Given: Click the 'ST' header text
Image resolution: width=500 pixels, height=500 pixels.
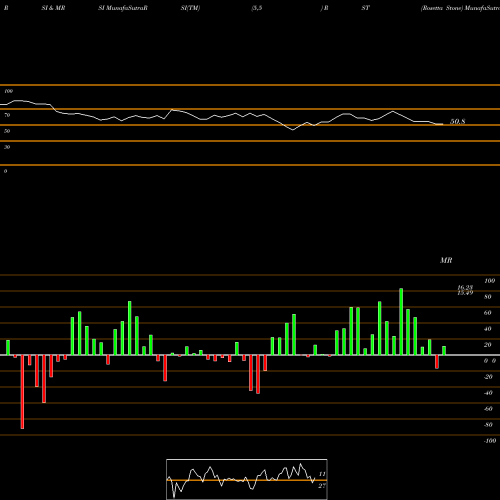Looking at the screenshot, I should tap(366, 8).
